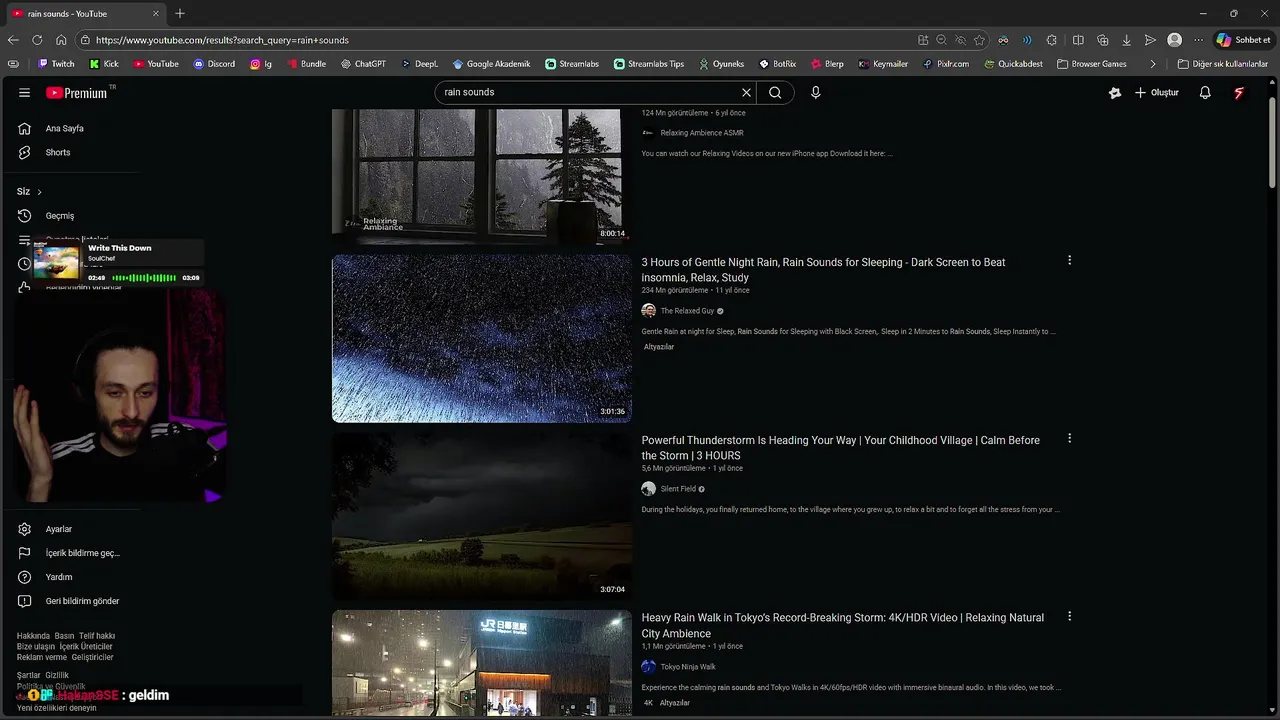Open a new browser tab
The height and width of the screenshot is (720, 1280).
[x=180, y=14]
